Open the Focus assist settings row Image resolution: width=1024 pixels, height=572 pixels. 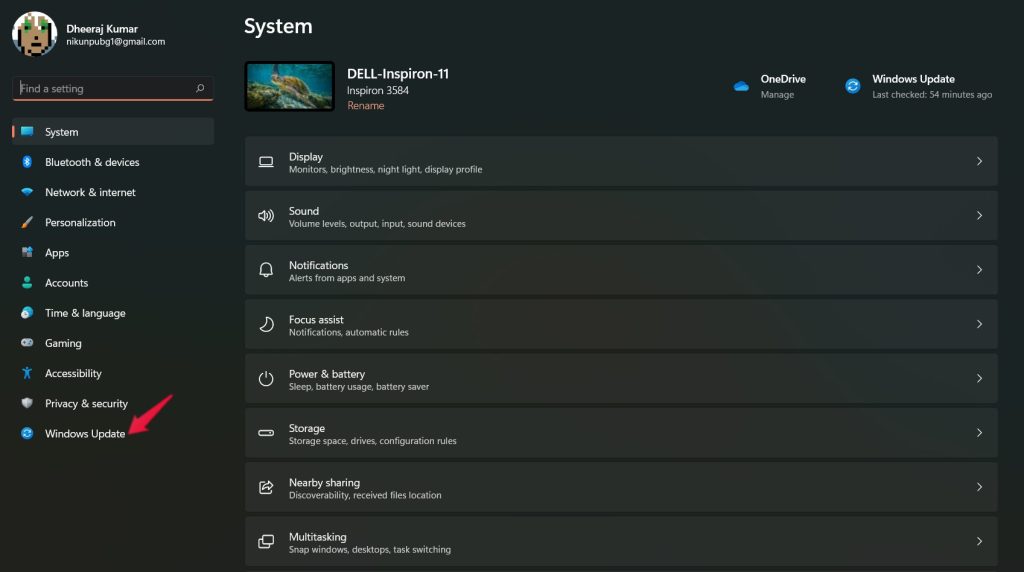pos(620,324)
